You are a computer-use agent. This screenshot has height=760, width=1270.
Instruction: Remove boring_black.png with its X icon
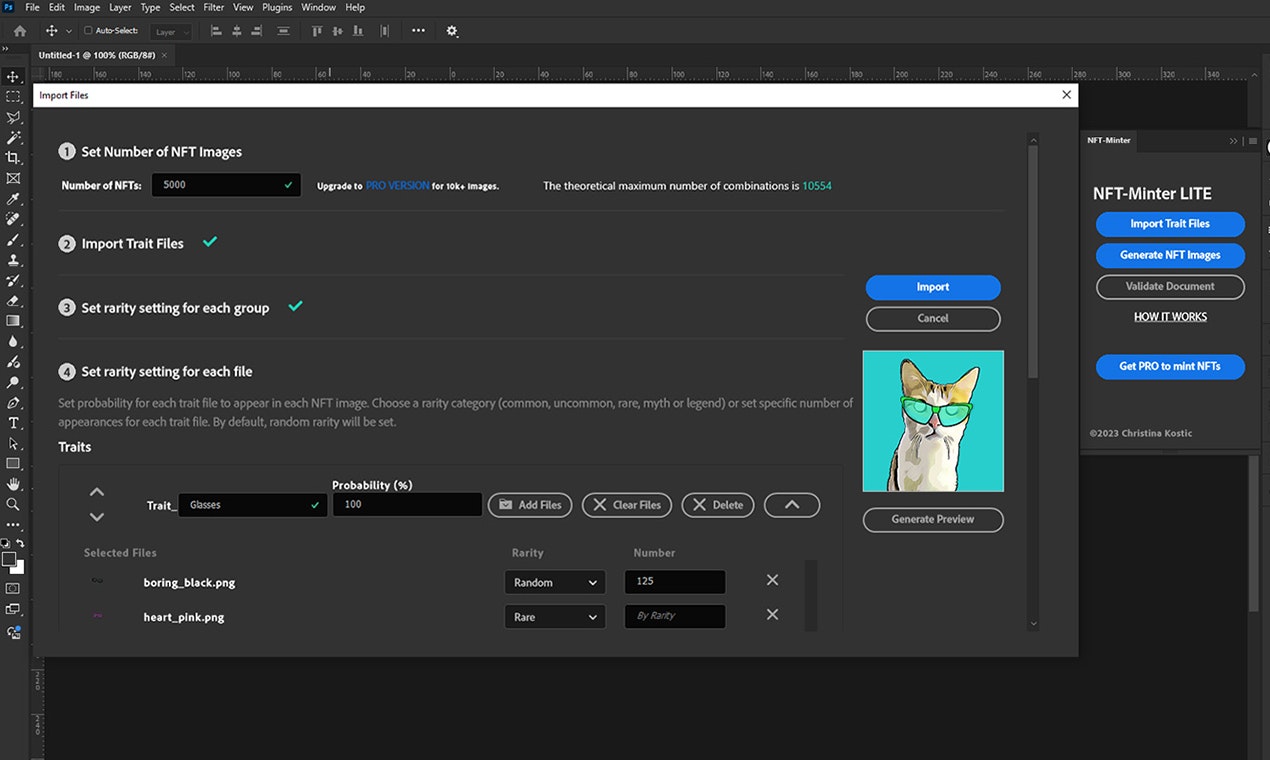(x=772, y=580)
